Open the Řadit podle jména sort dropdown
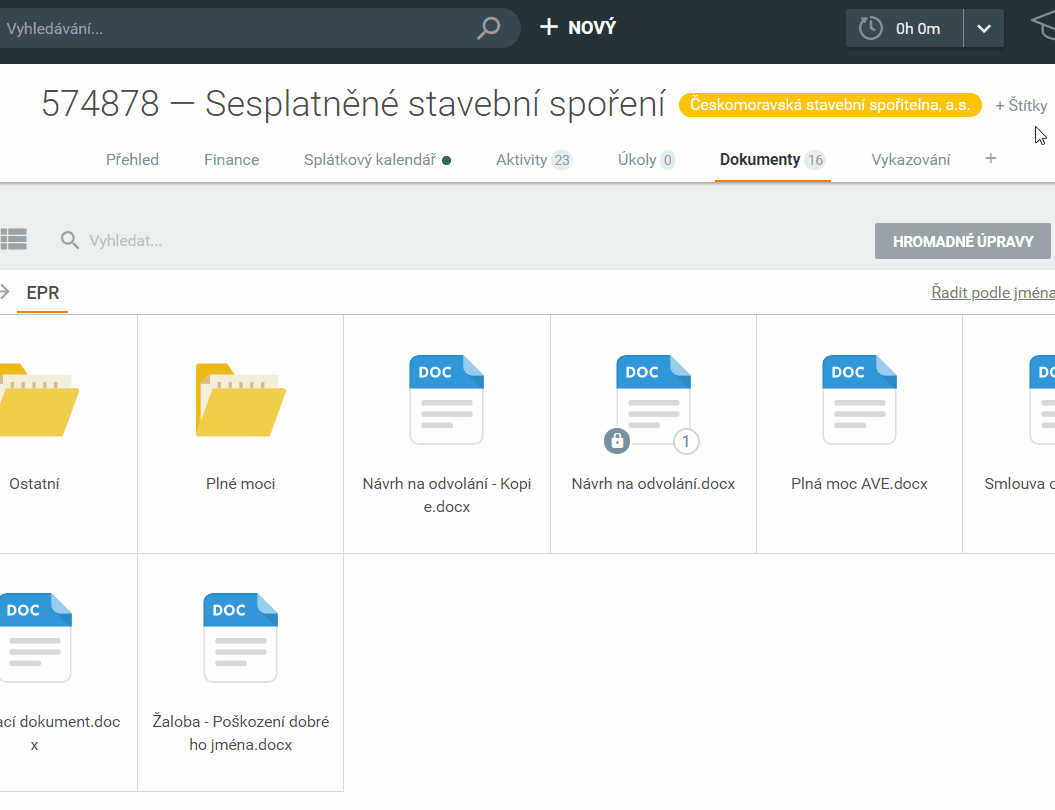The width and height of the screenshot is (1055, 810). pos(992,292)
